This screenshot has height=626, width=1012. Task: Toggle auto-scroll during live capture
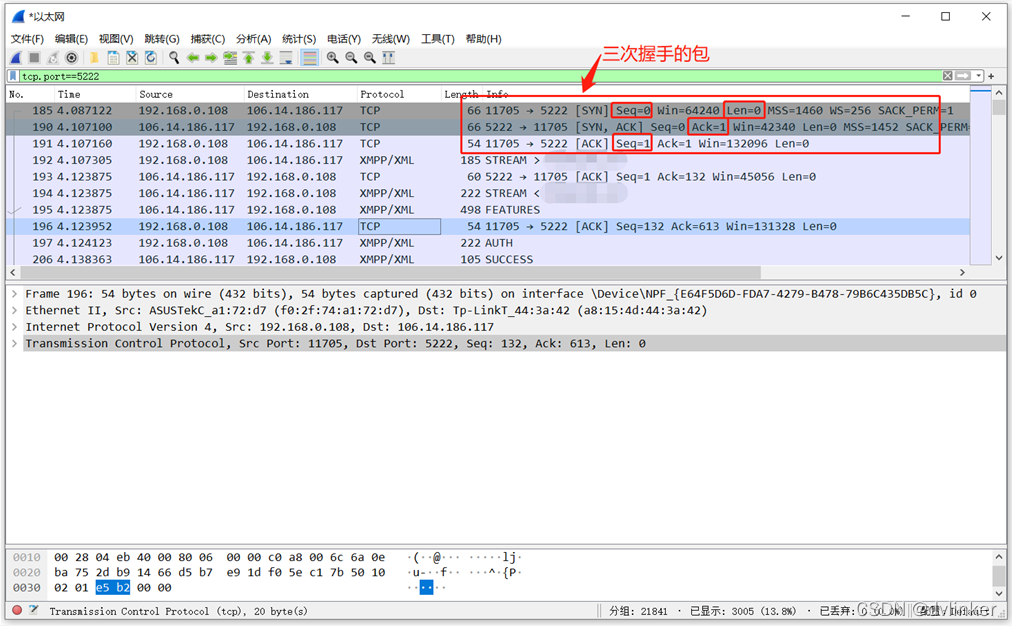(x=287, y=58)
